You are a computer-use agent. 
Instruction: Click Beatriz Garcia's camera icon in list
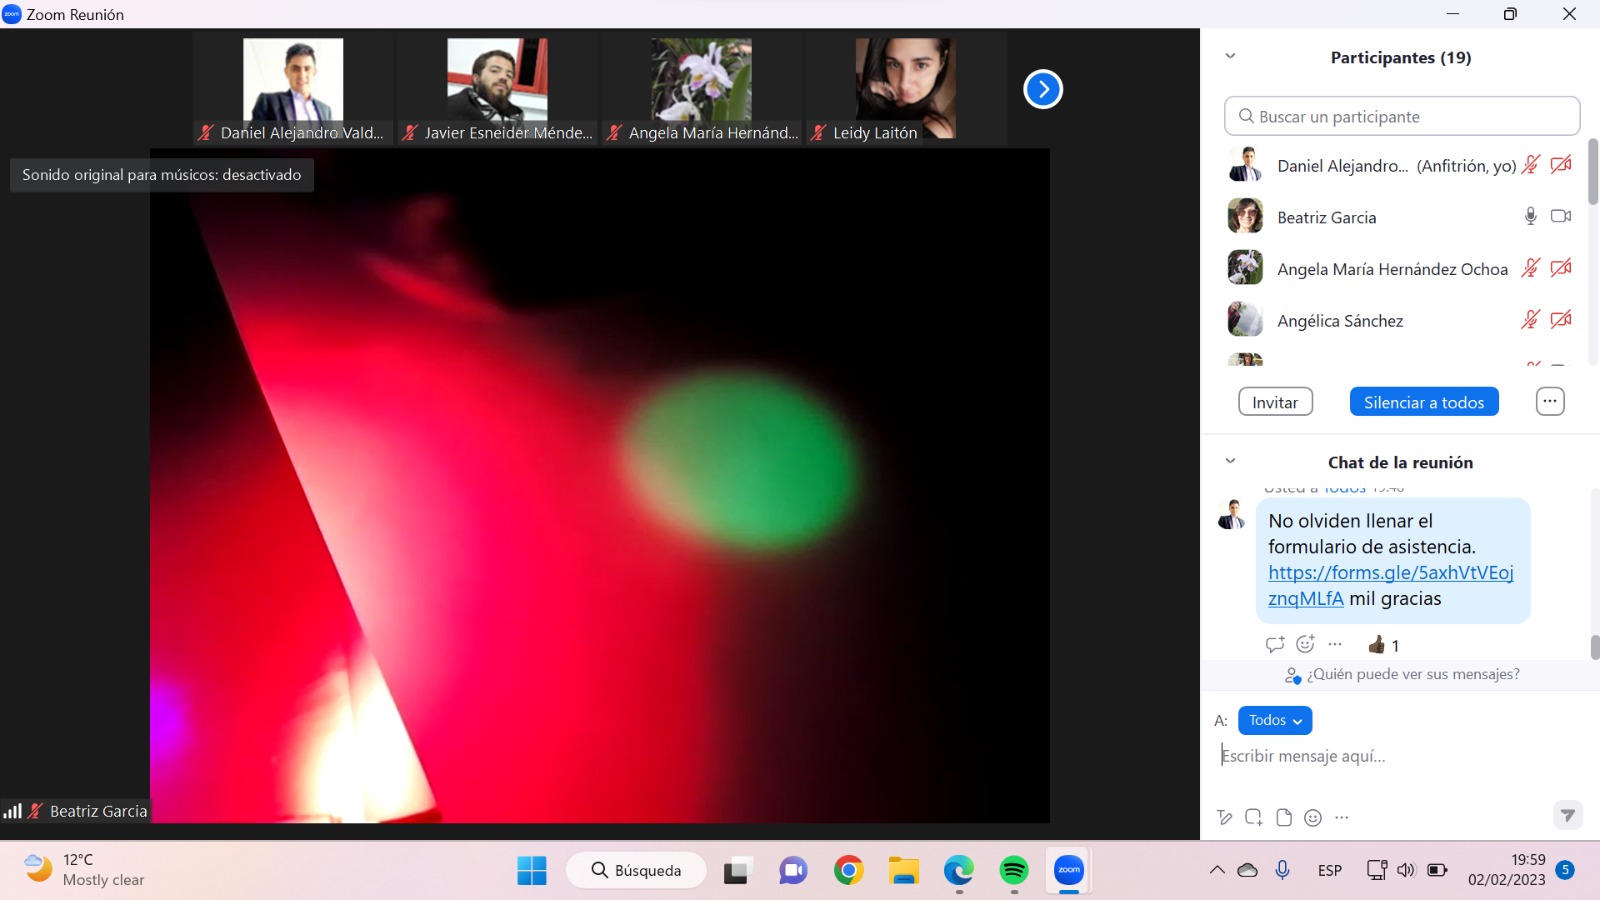click(1561, 216)
